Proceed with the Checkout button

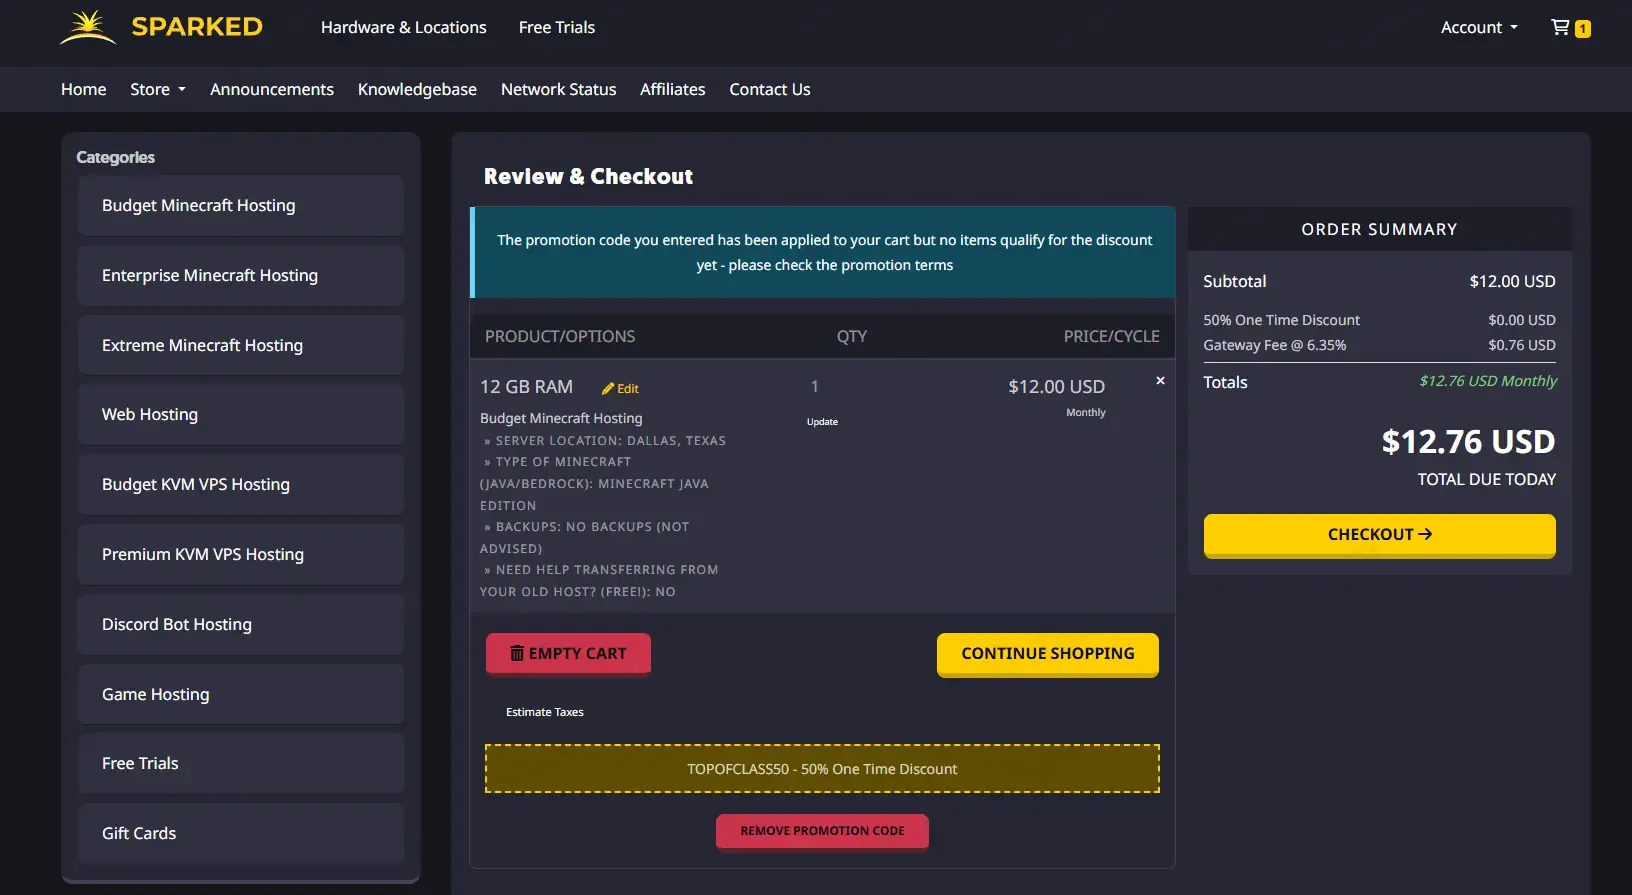coord(1380,535)
